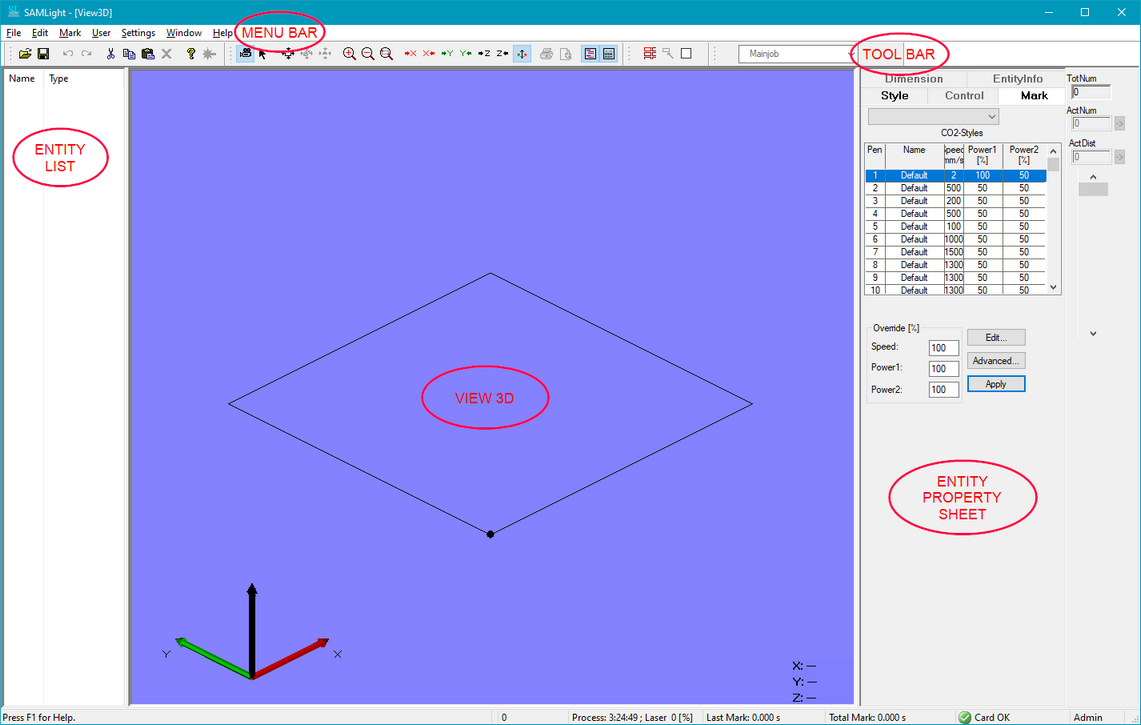Screen dimensions: 1141x725
Task: Toggle the first highlighted panel view button
Action: click(590, 54)
